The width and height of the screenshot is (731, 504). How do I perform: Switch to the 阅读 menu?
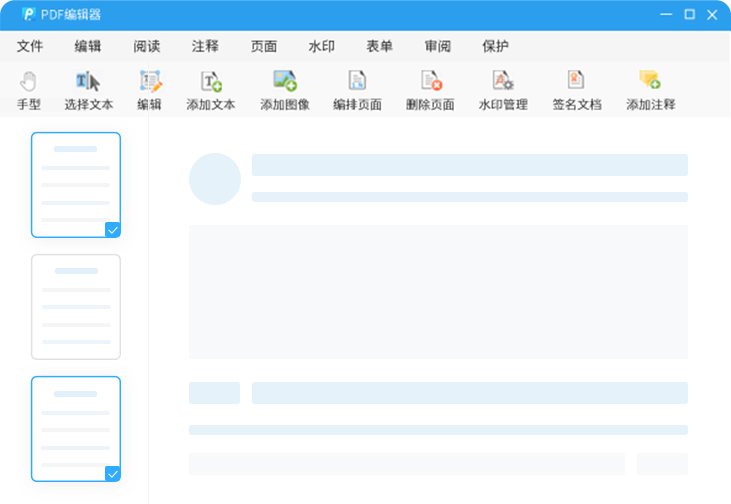(x=146, y=46)
